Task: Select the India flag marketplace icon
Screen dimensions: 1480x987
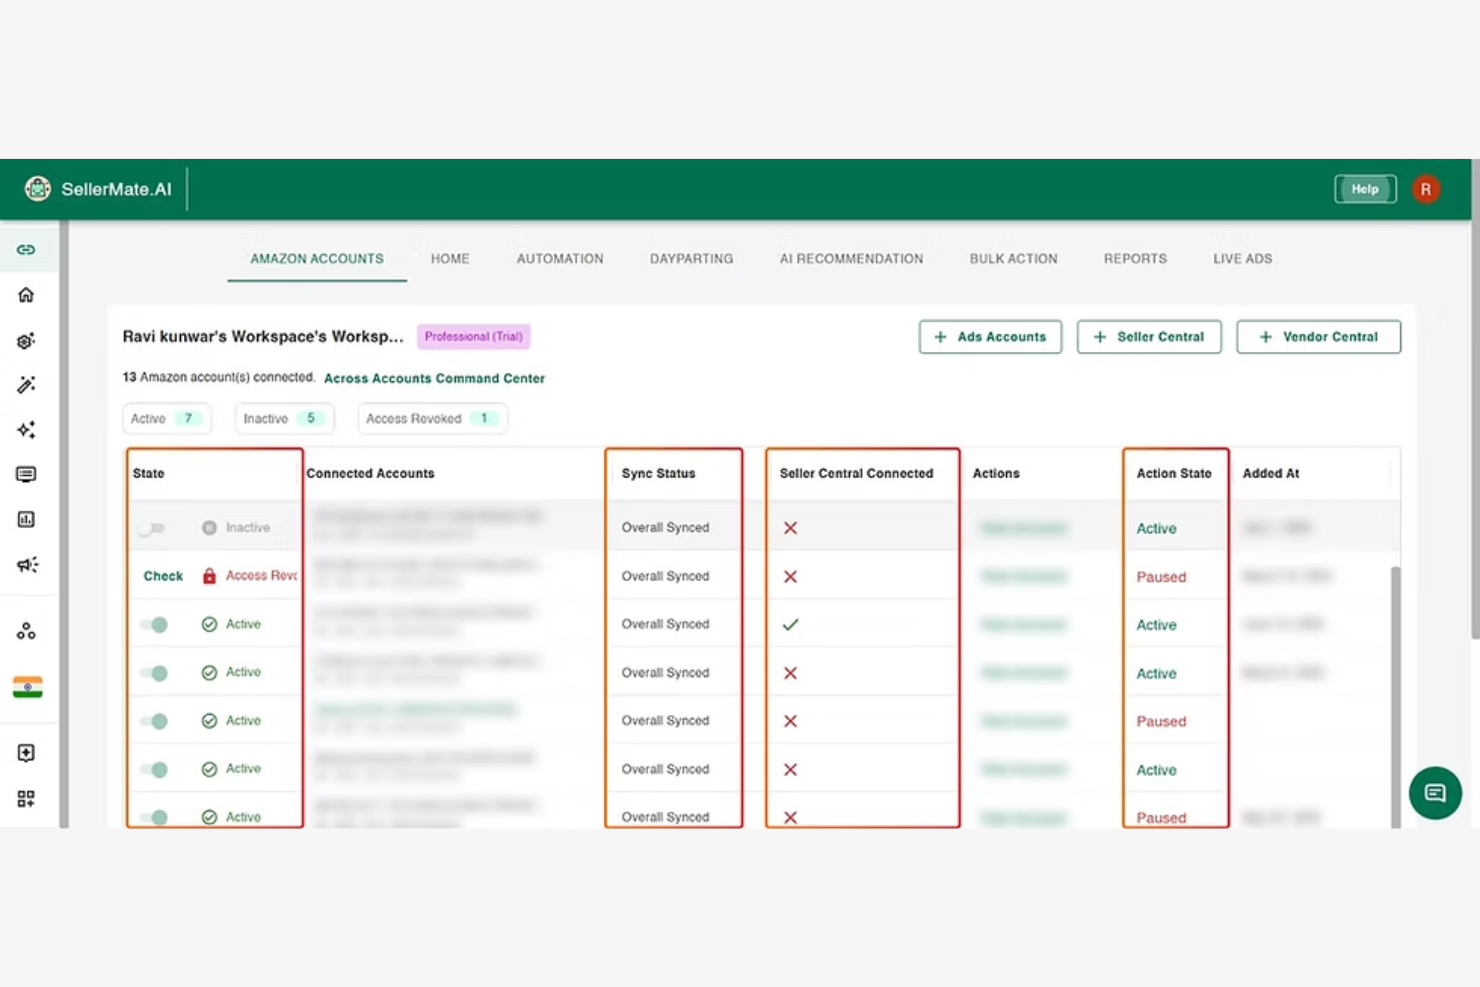Action: (x=26, y=686)
